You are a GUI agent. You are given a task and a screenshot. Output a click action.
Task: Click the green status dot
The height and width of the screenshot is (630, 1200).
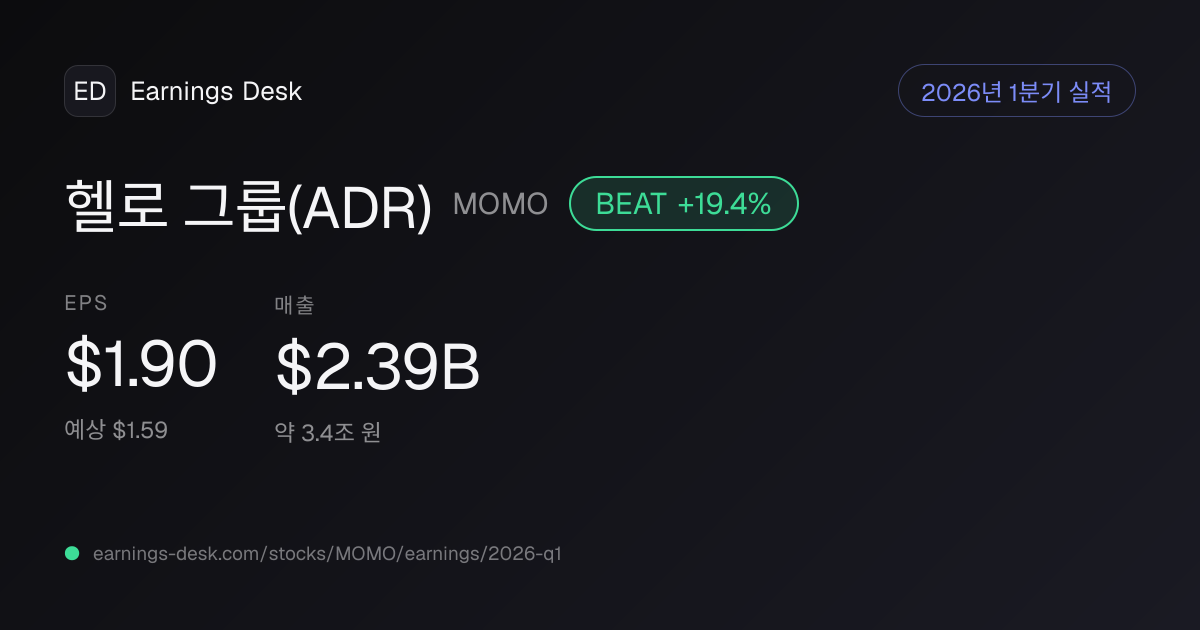[x=72, y=553]
